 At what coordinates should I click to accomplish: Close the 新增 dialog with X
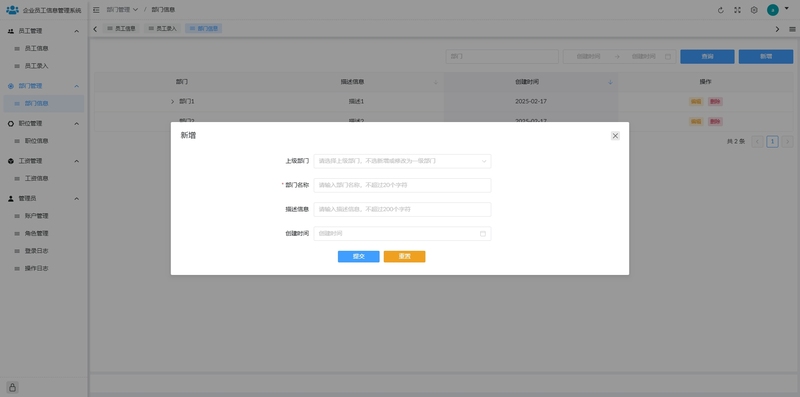615,136
